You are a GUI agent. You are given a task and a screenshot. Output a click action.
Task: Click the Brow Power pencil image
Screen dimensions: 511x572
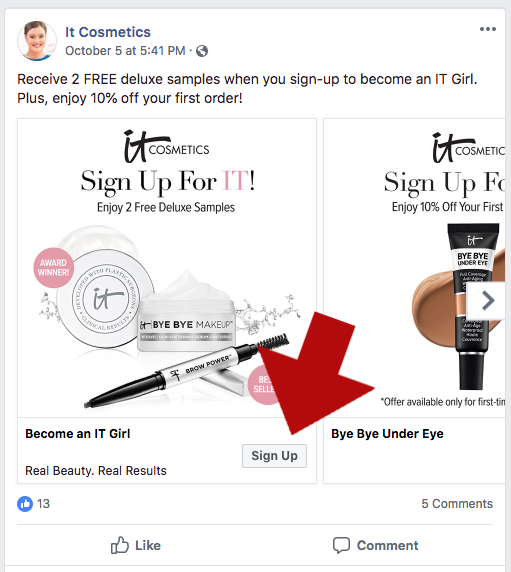(186, 371)
